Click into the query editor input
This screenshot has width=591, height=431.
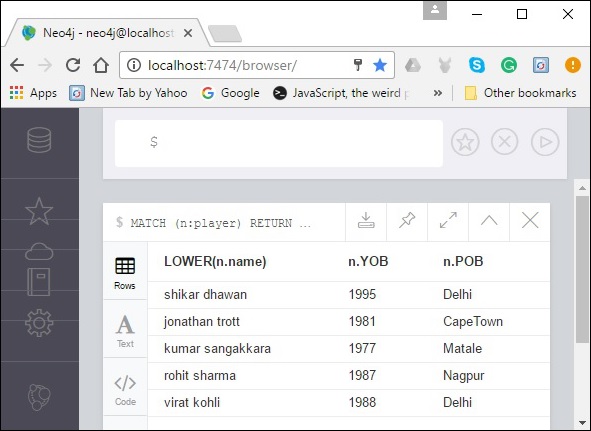pos(279,143)
